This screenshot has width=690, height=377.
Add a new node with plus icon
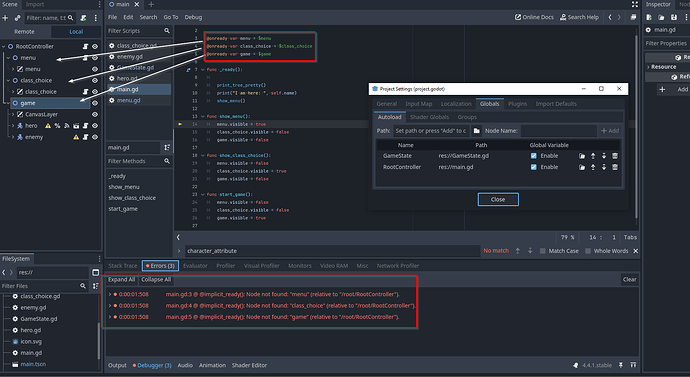[x=5, y=18]
